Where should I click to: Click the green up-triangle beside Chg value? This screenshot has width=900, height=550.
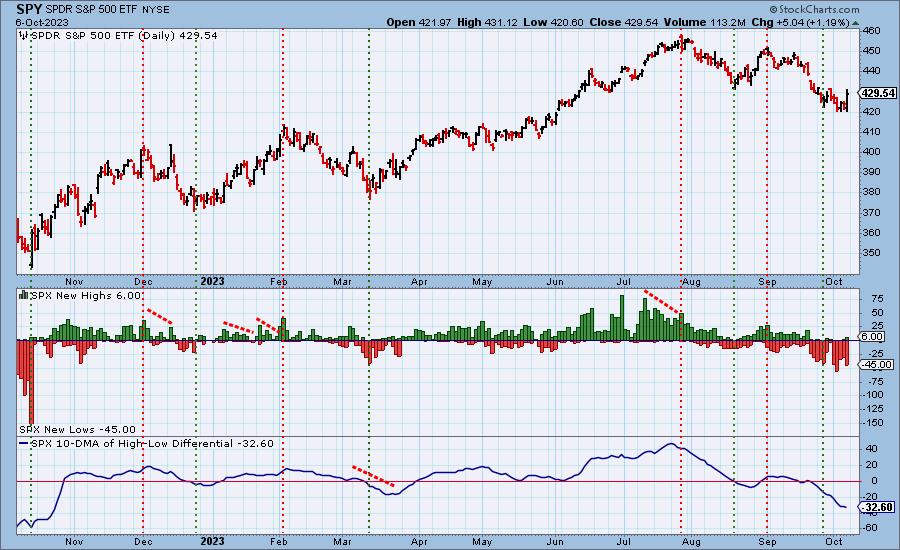pyautogui.click(x=856, y=23)
